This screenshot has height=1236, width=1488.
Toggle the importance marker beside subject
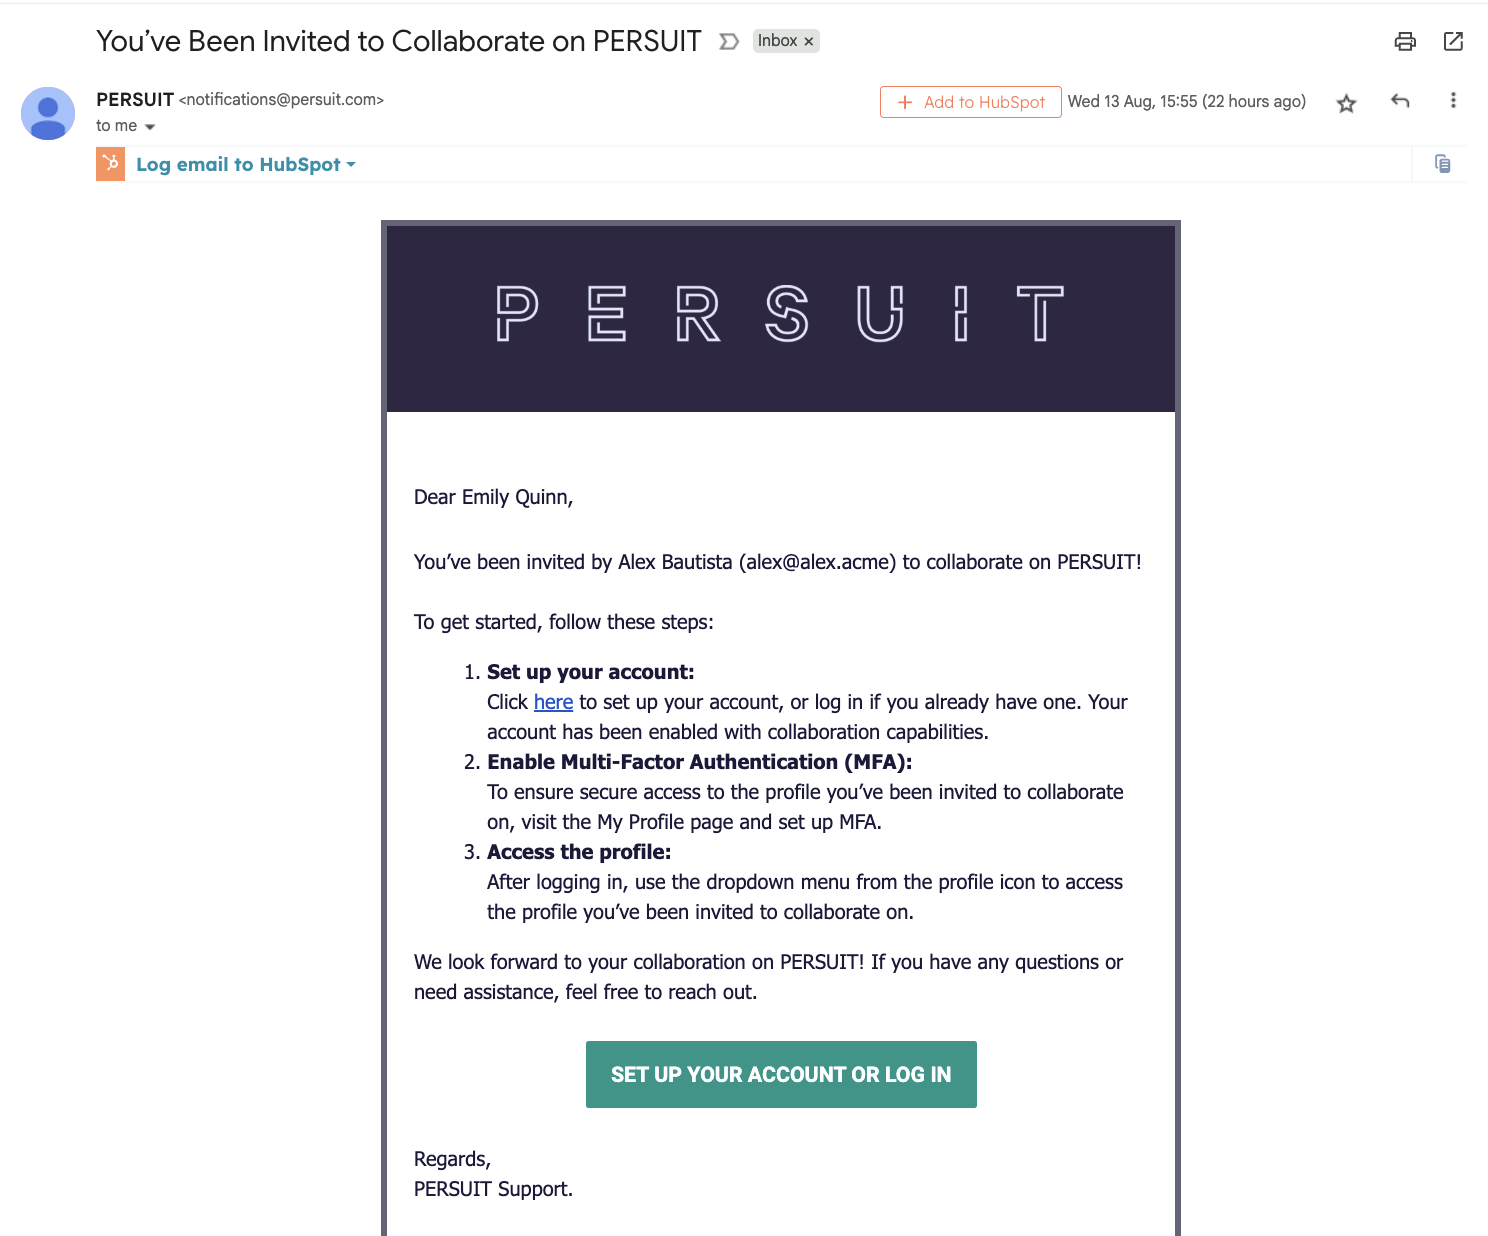[729, 41]
